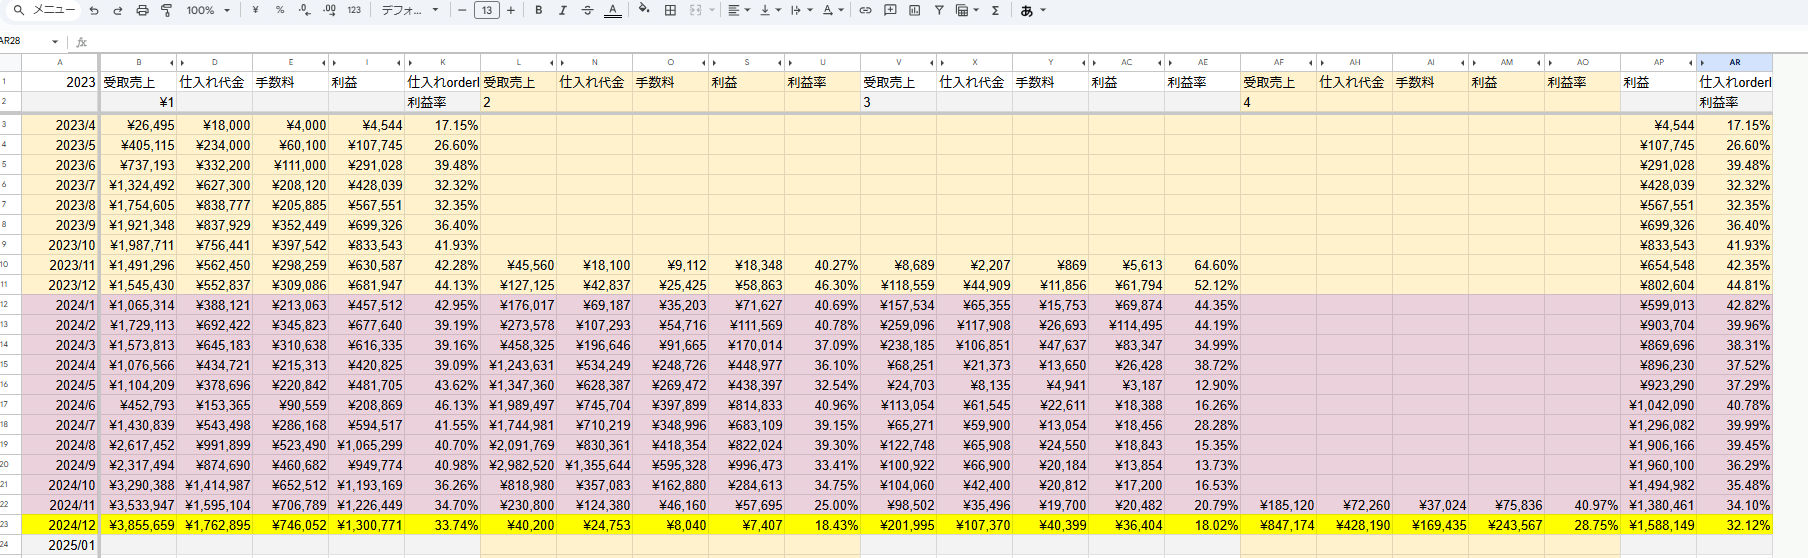Open the 100% zoom dropdown
Image resolution: width=1808 pixels, height=558 pixels.
(x=208, y=10)
